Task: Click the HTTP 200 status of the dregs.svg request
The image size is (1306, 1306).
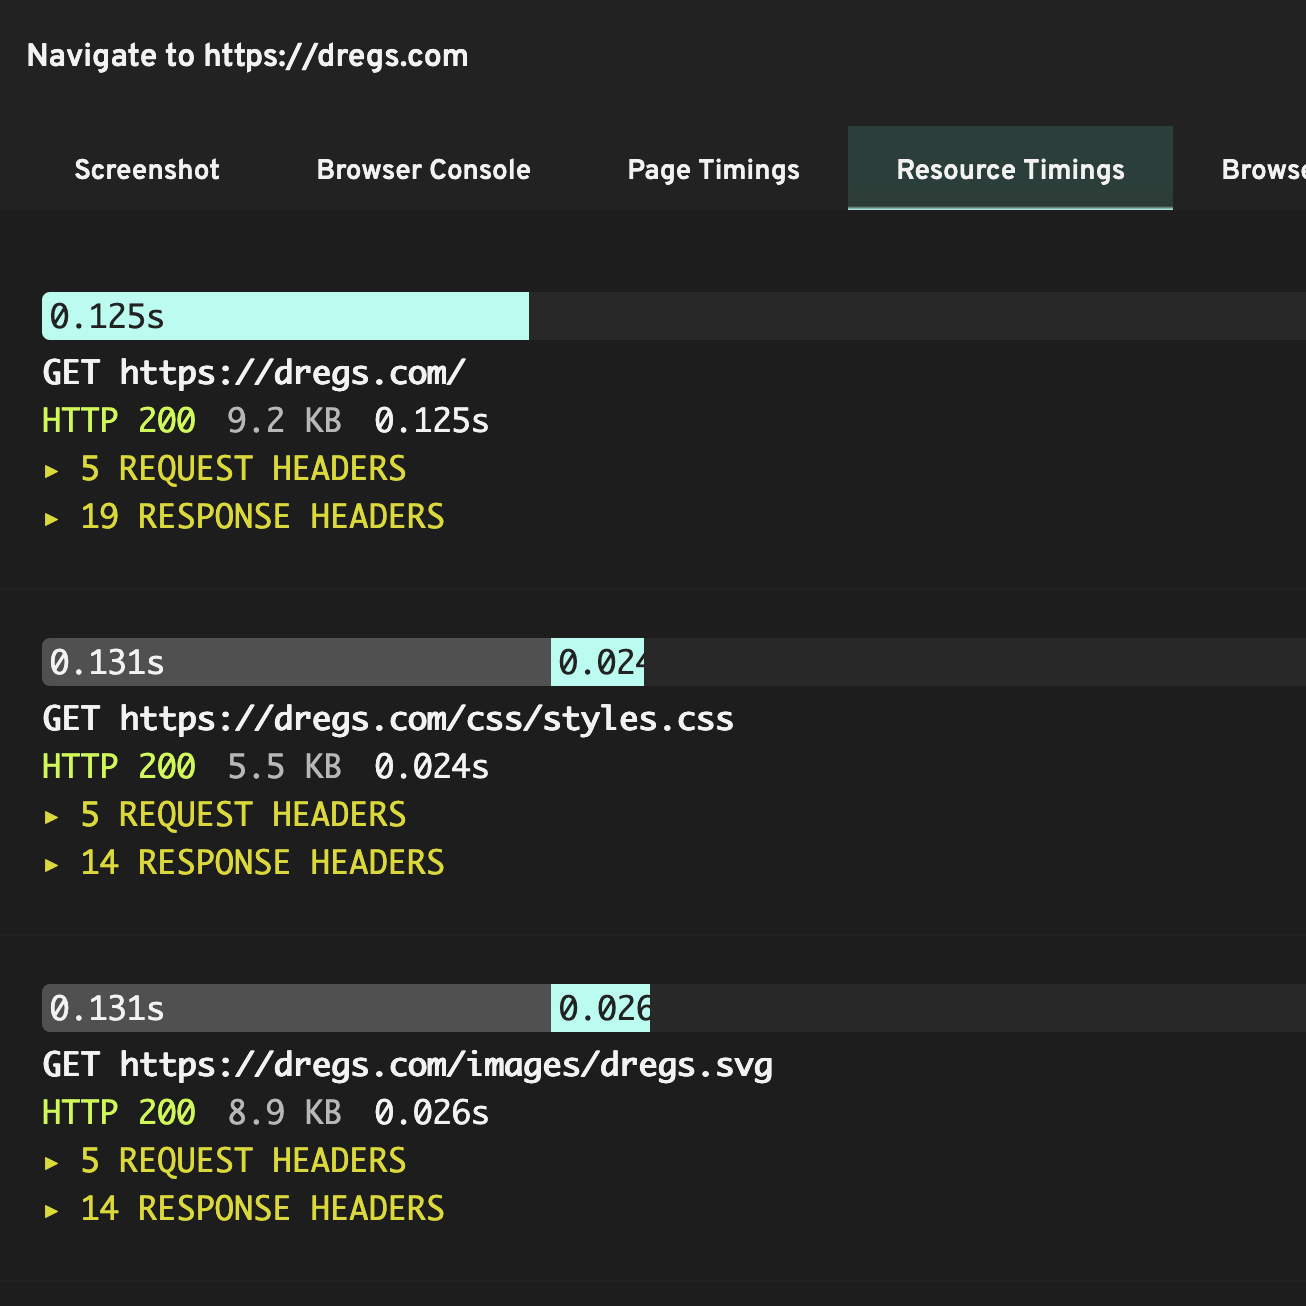Action: click(x=116, y=1112)
